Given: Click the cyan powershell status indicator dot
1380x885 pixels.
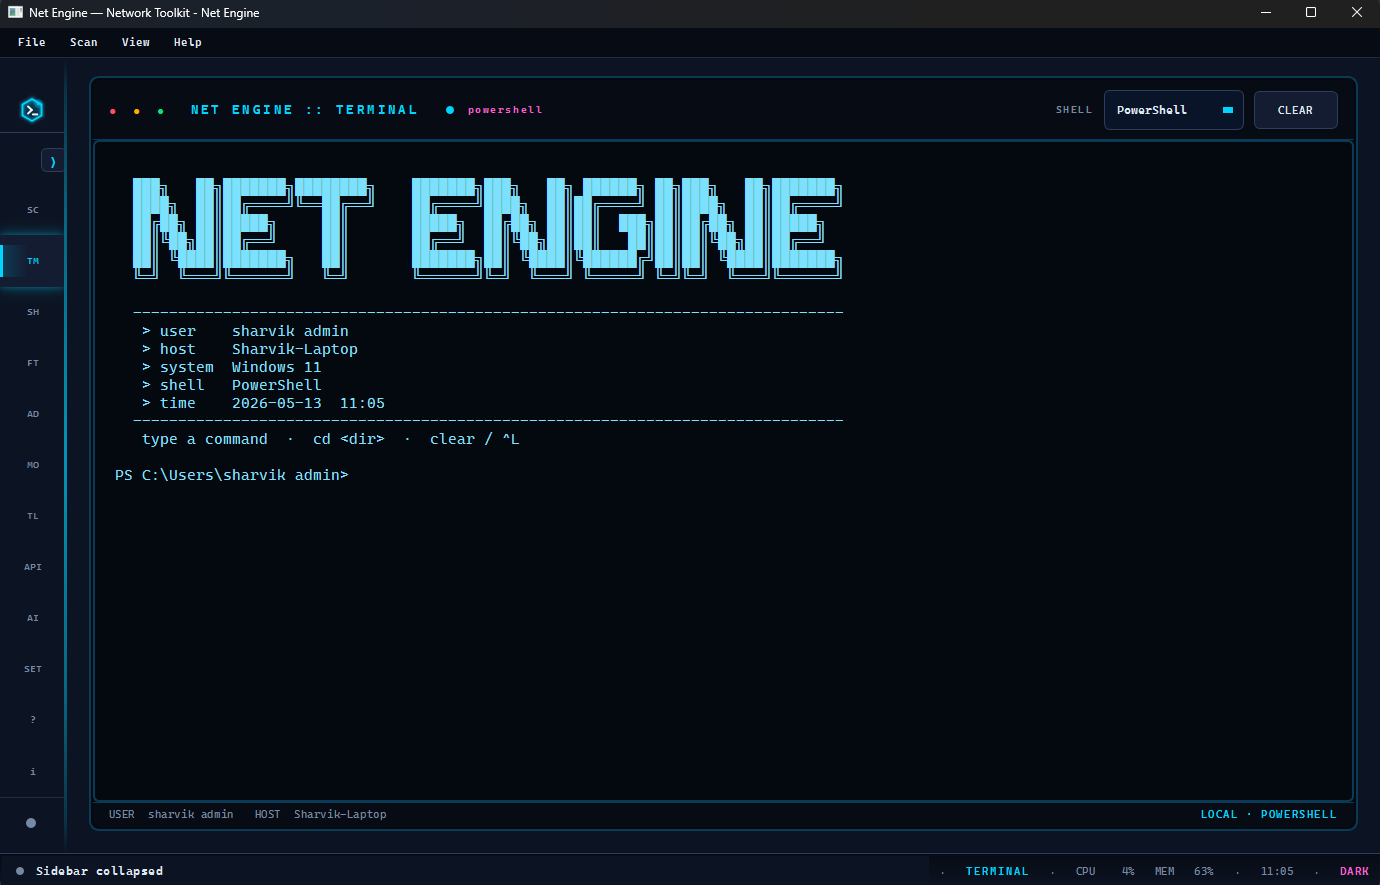Looking at the screenshot, I should pos(450,110).
